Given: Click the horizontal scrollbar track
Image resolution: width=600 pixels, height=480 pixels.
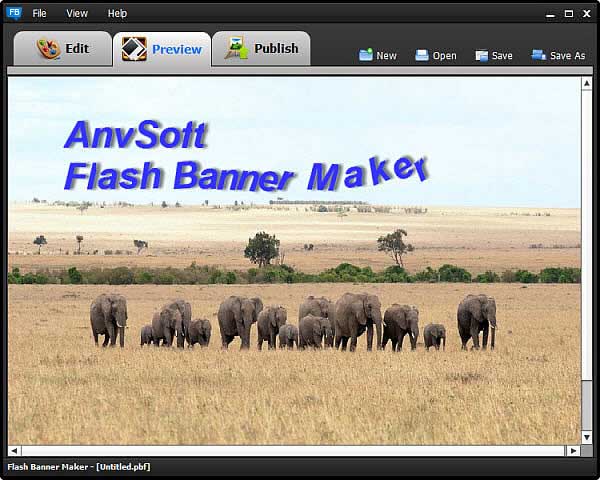Looking at the screenshot, I should pyautogui.click(x=293, y=451).
